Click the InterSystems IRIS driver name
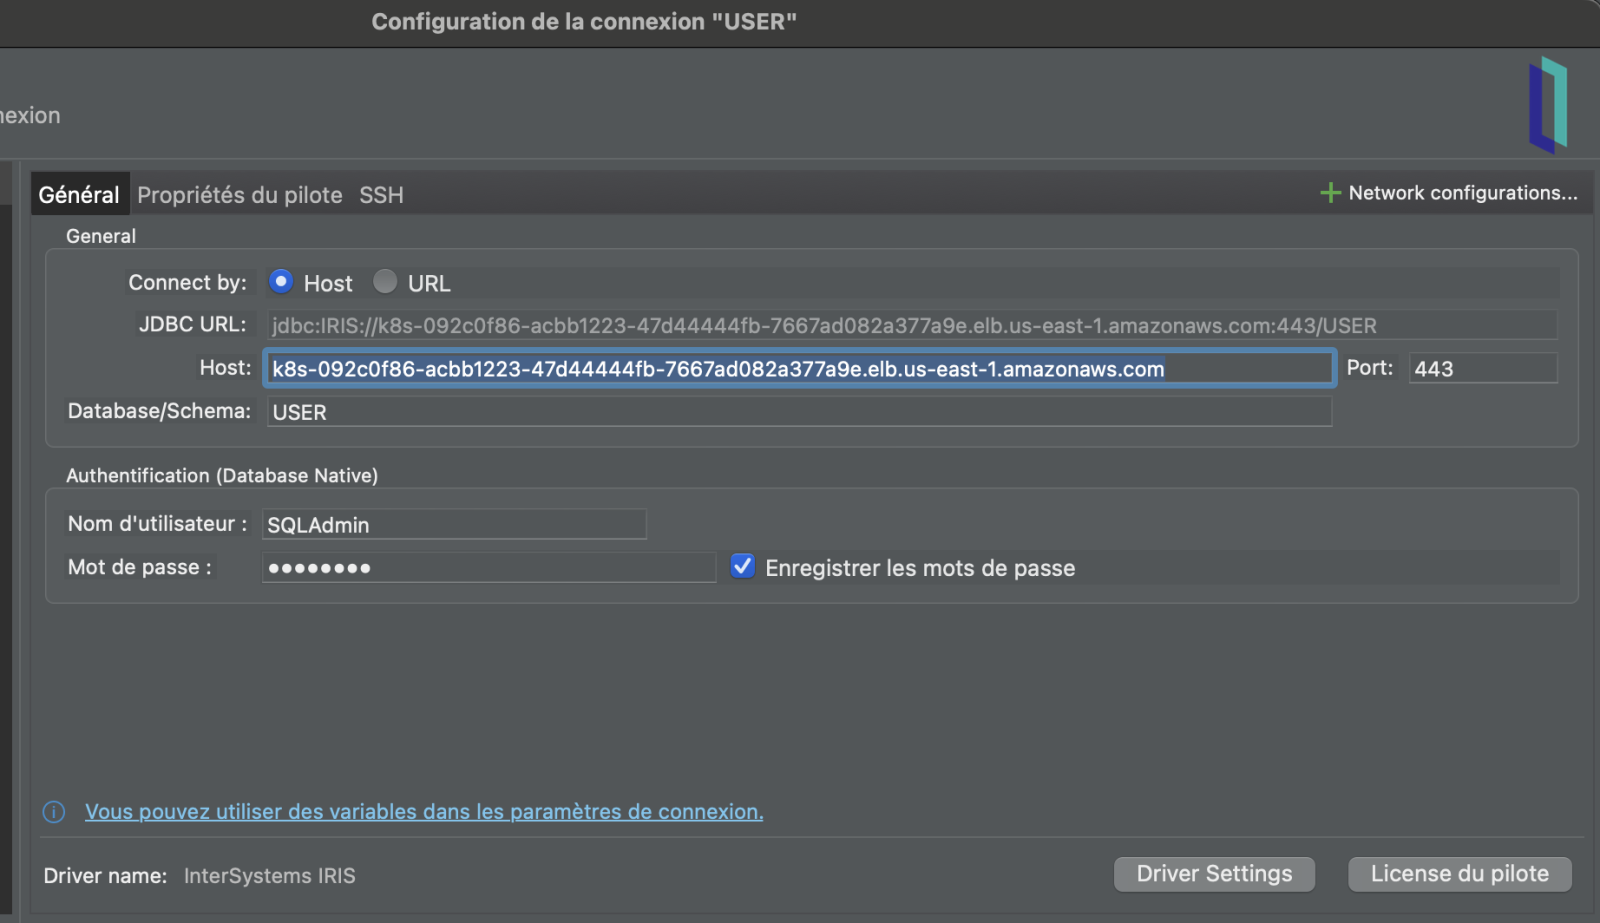This screenshot has width=1600, height=923. click(x=270, y=876)
